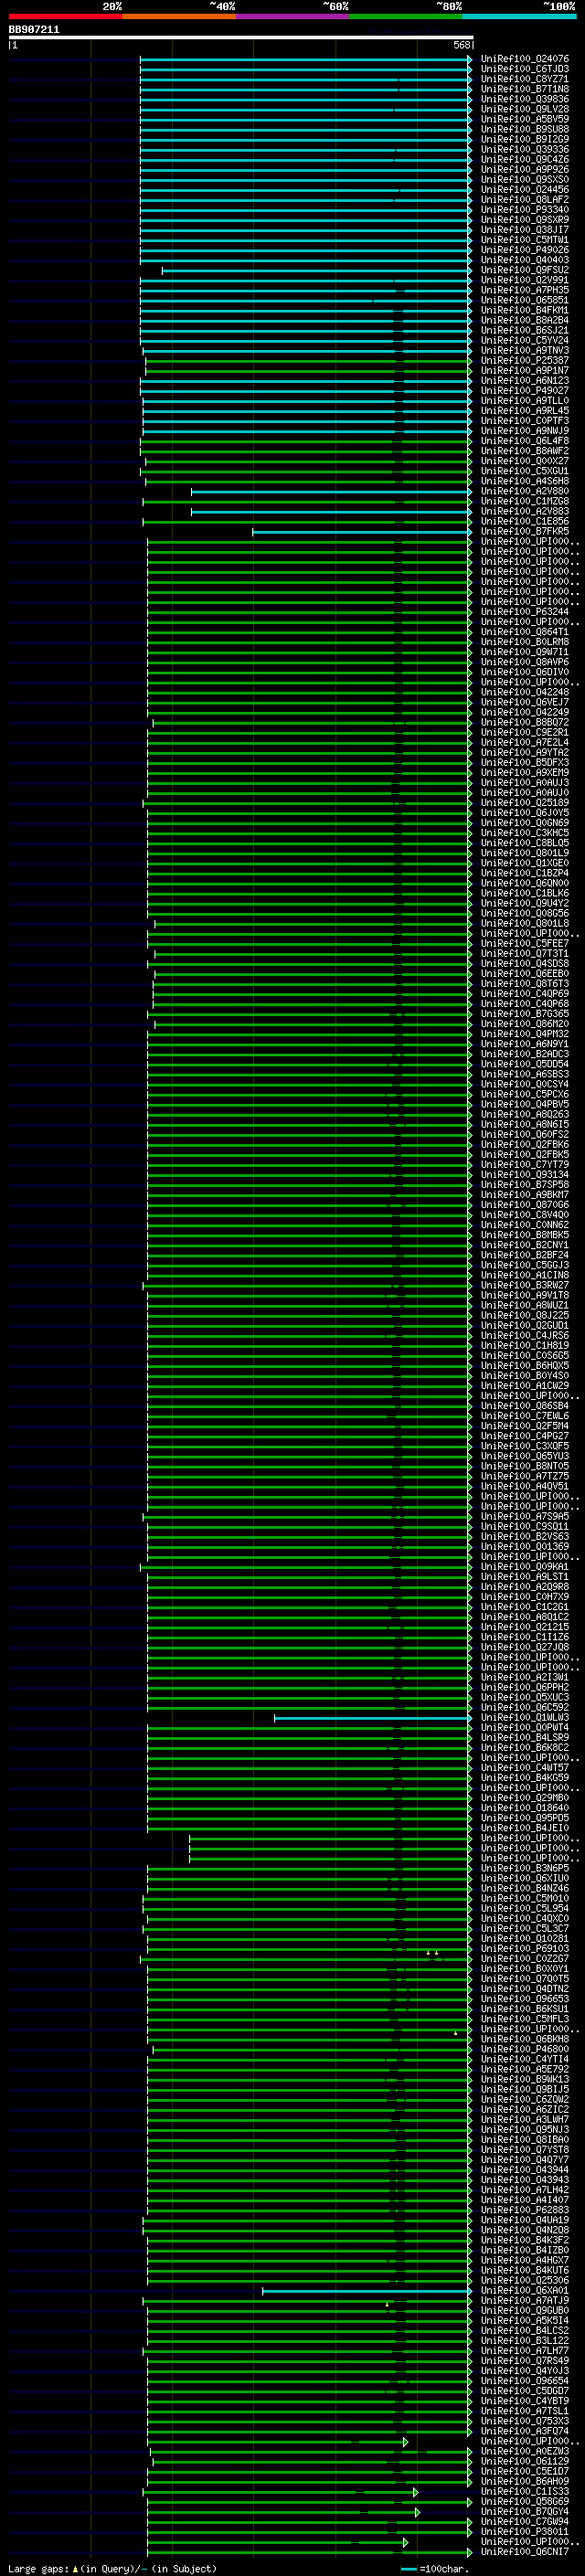
Task: Select hit UniRef100_A7LH42
Action: (525, 2190)
